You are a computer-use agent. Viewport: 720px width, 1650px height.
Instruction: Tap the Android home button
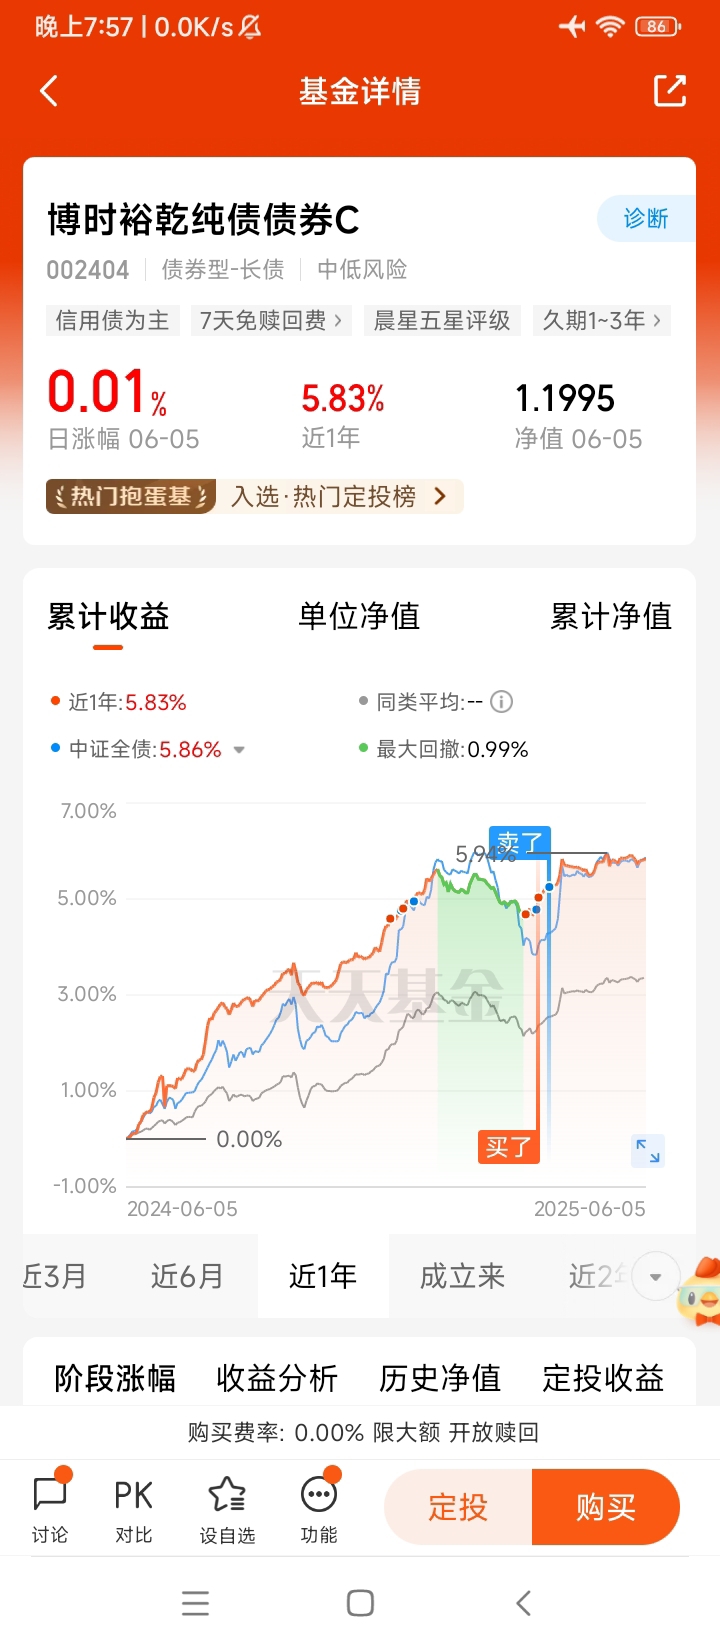point(360,1603)
